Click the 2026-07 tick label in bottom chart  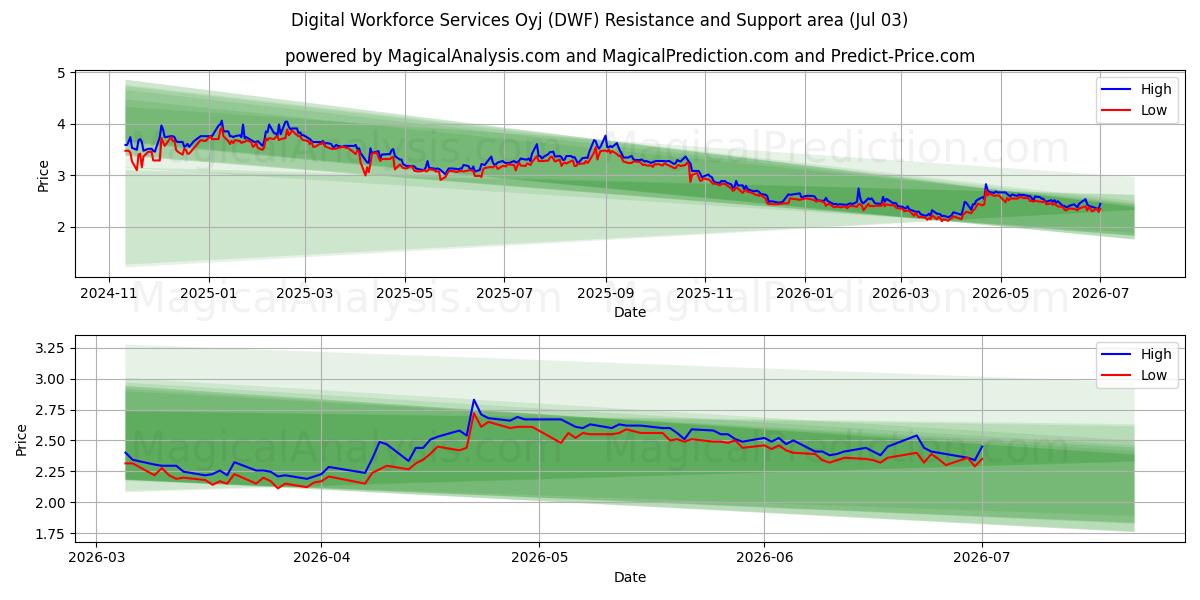click(x=982, y=559)
